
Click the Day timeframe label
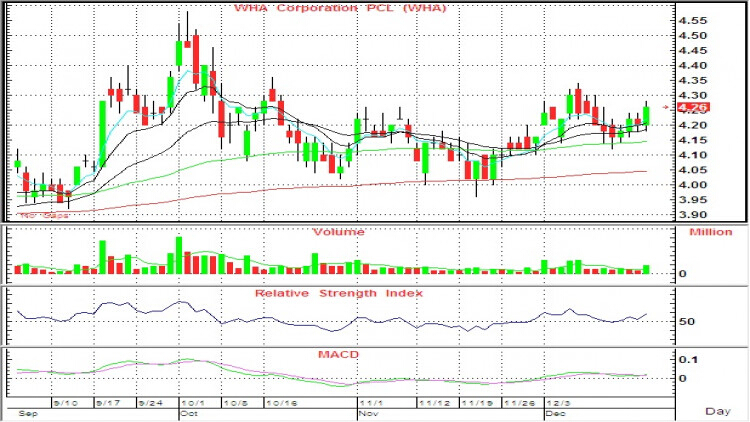click(718, 411)
